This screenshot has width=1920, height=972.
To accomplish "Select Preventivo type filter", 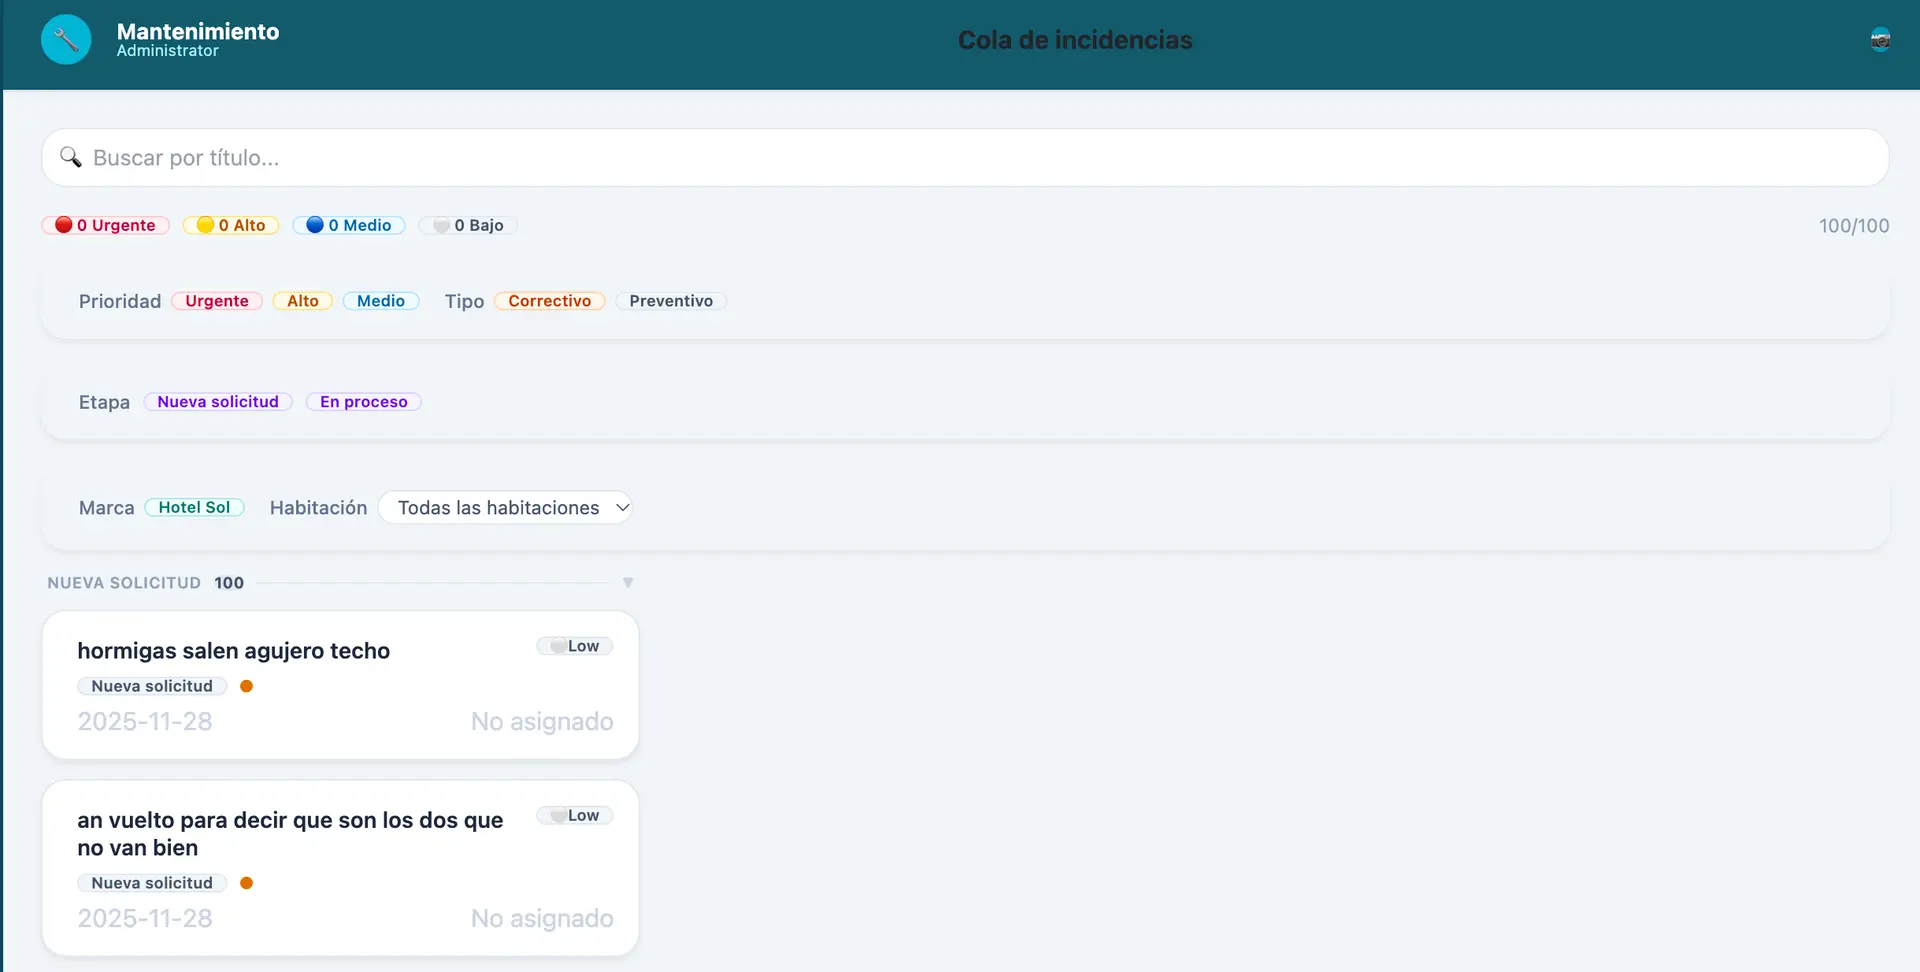I will tap(671, 301).
